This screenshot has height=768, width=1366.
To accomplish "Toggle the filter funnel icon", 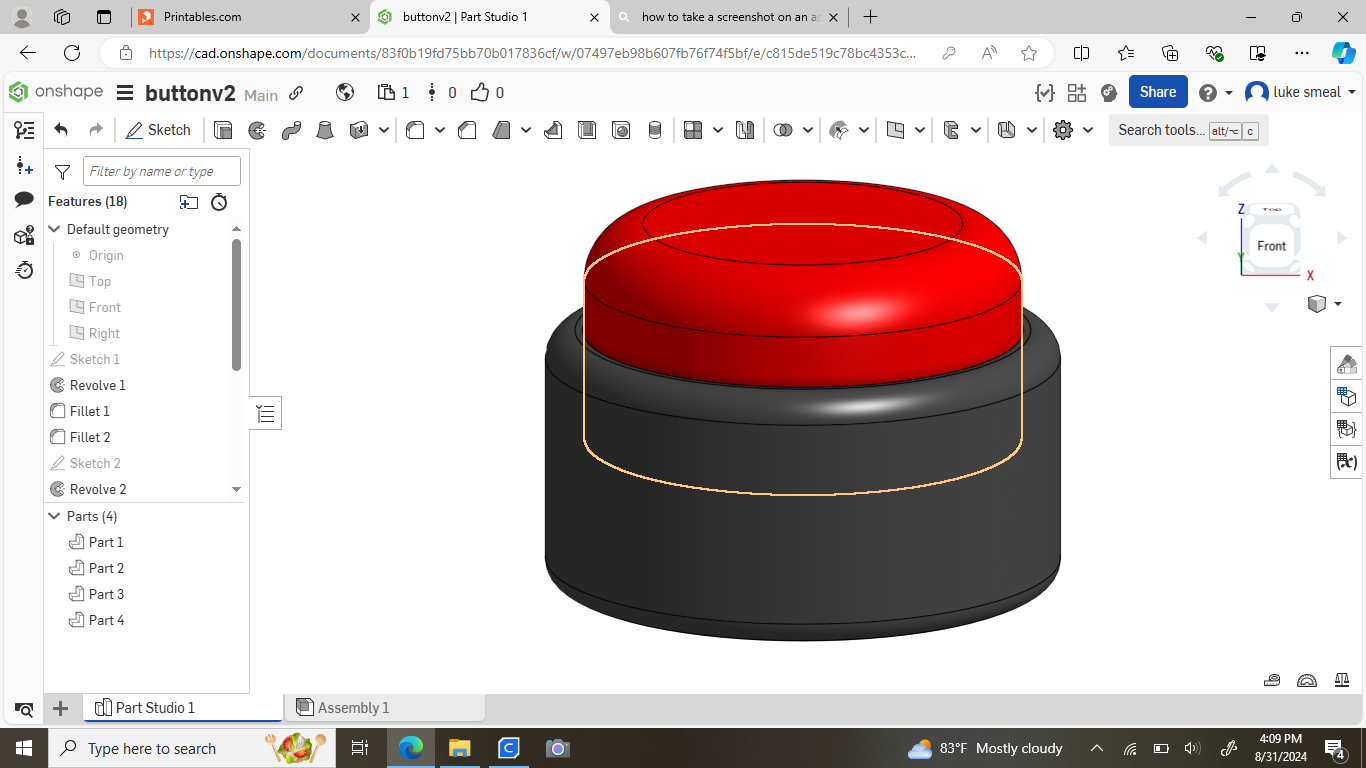I will click(62, 172).
